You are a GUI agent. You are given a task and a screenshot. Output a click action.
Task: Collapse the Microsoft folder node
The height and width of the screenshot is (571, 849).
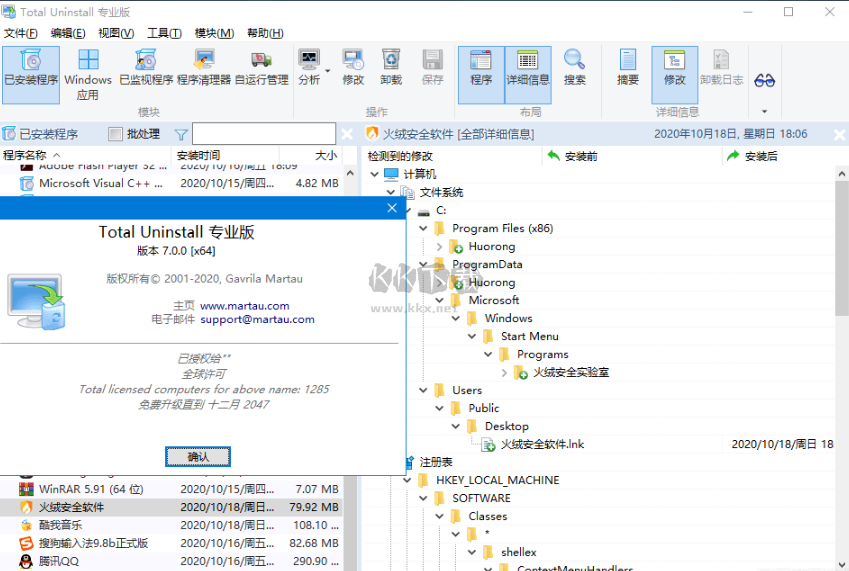(x=439, y=300)
